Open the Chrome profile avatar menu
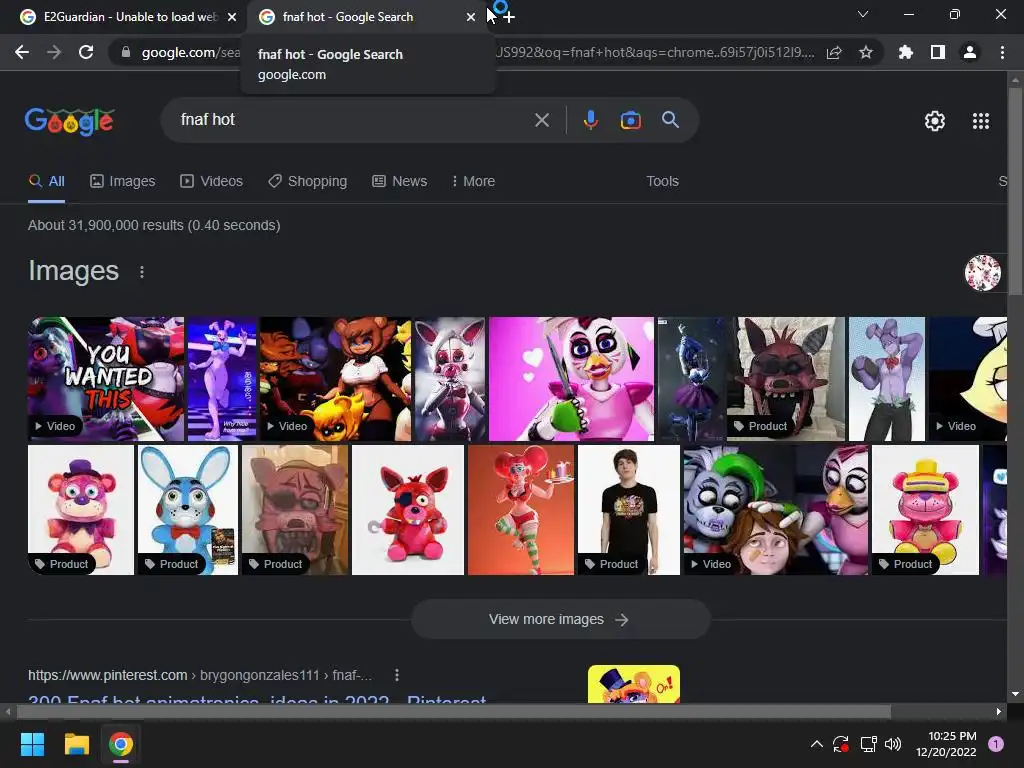Screen dimensions: 1024x768 pos(970,52)
